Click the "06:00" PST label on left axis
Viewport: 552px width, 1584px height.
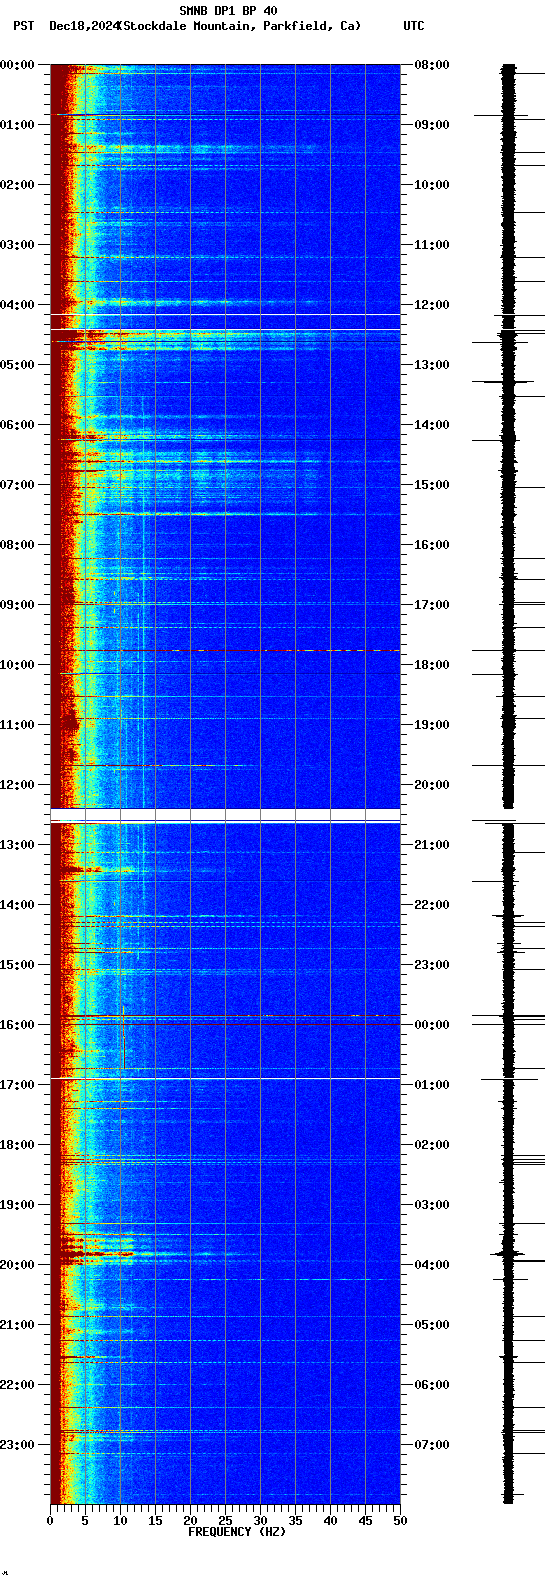coord(16,425)
